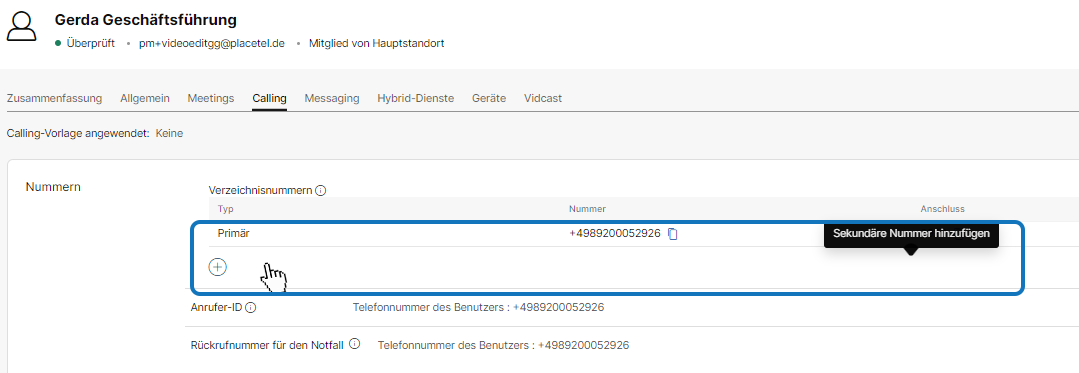The width and height of the screenshot is (1079, 373).
Task: Select the Vidcast tab
Action: pos(543,98)
